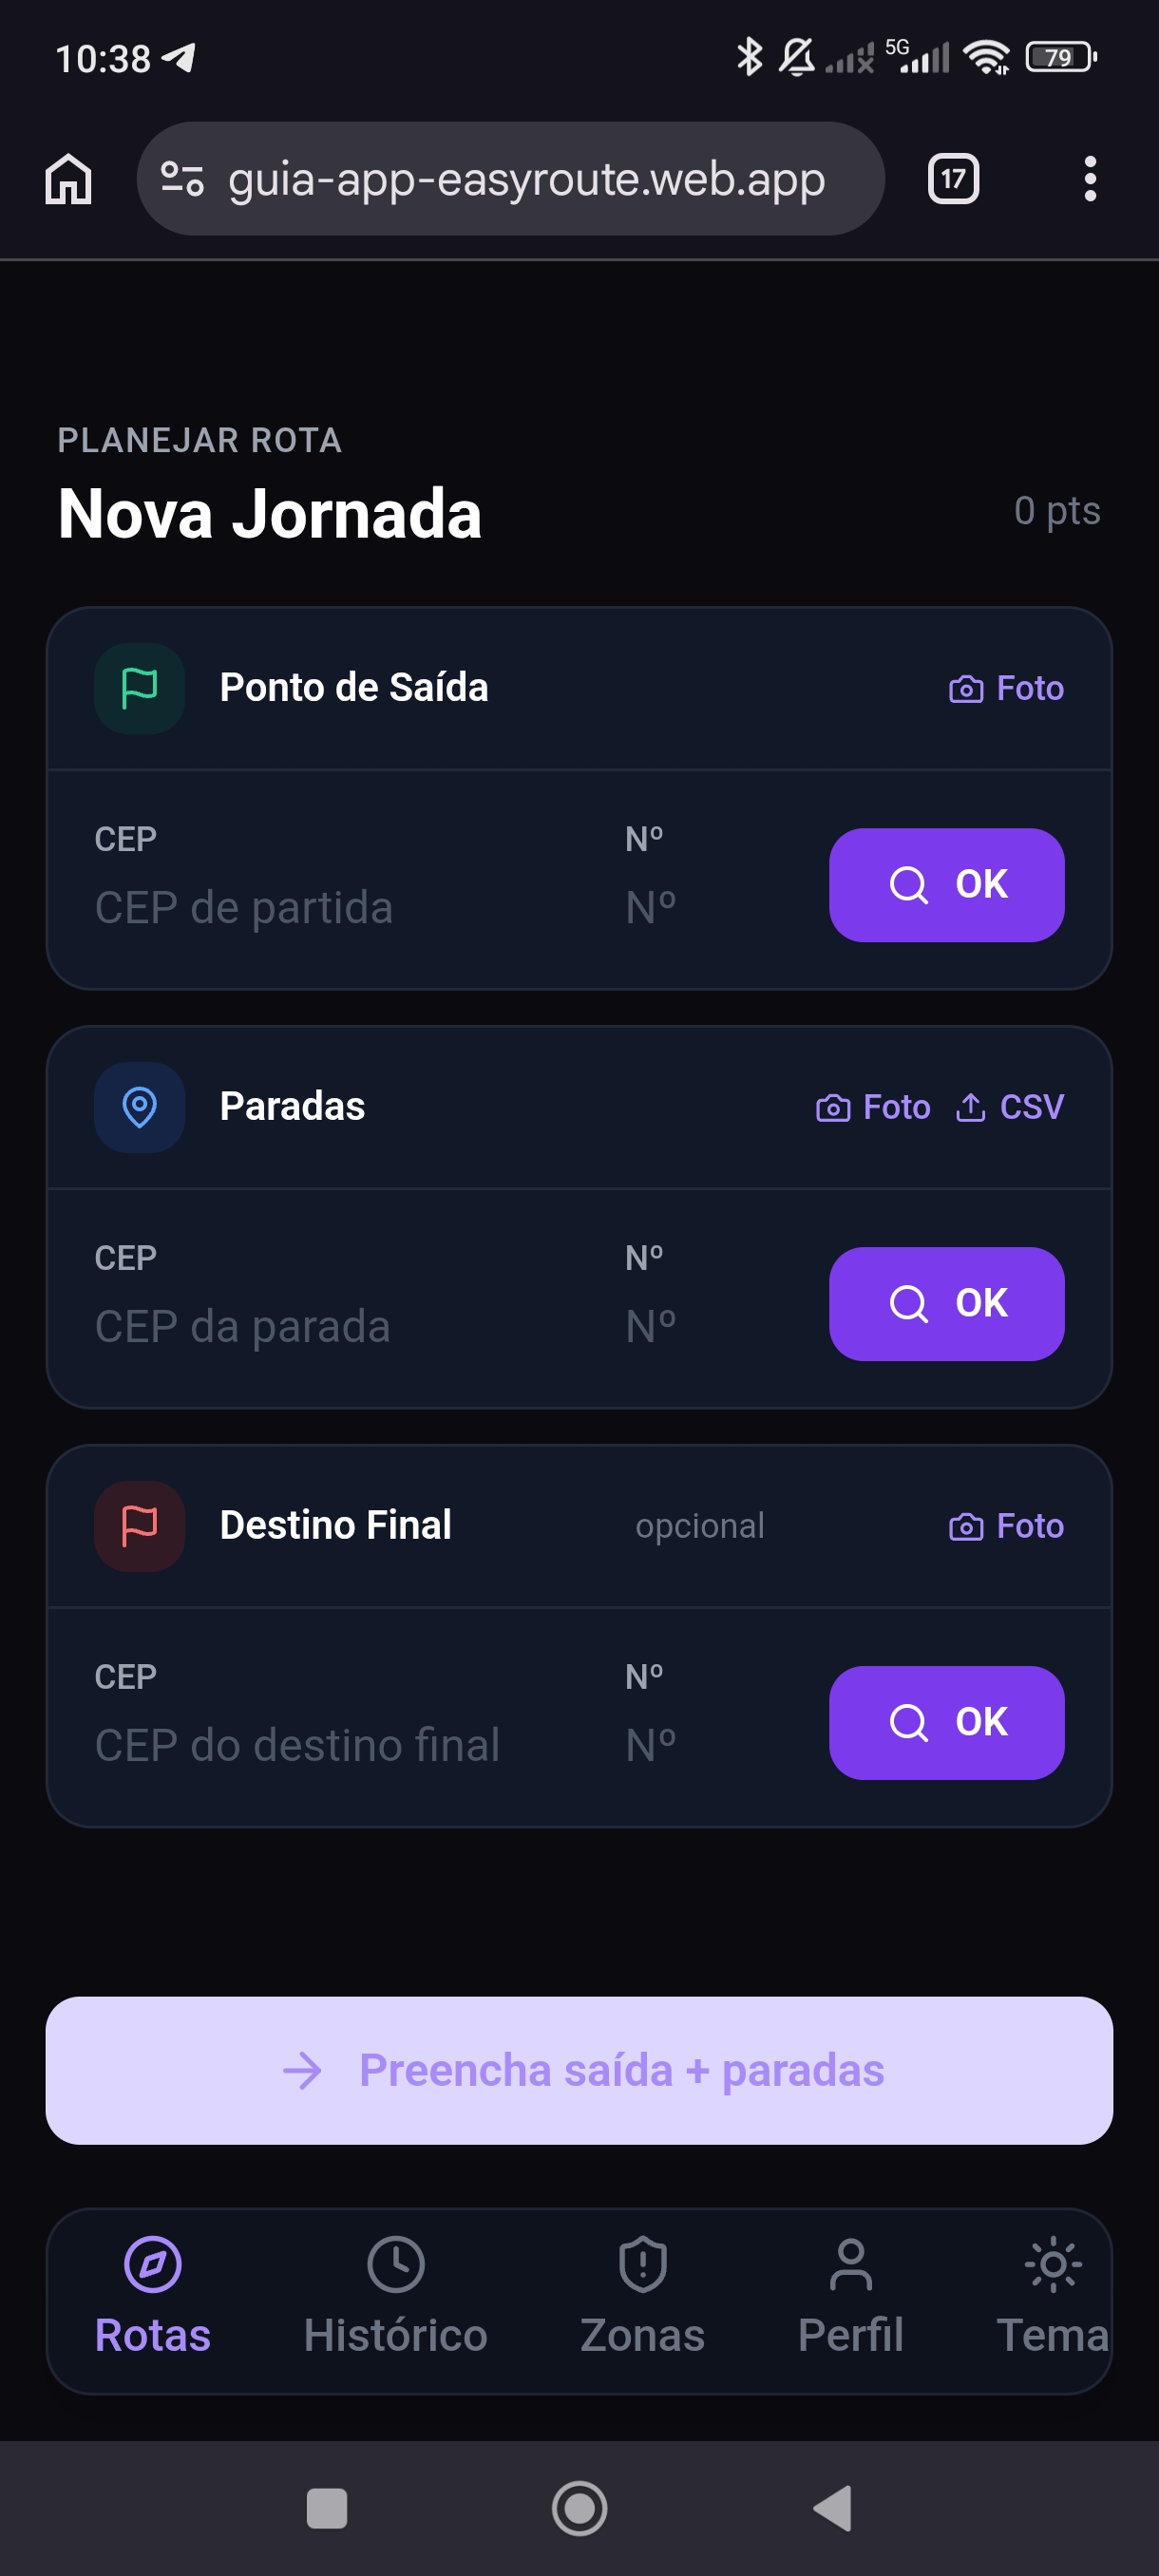Viewport: 1159px width, 2576px height.
Task: Open browser home page icon
Action: [69, 179]
